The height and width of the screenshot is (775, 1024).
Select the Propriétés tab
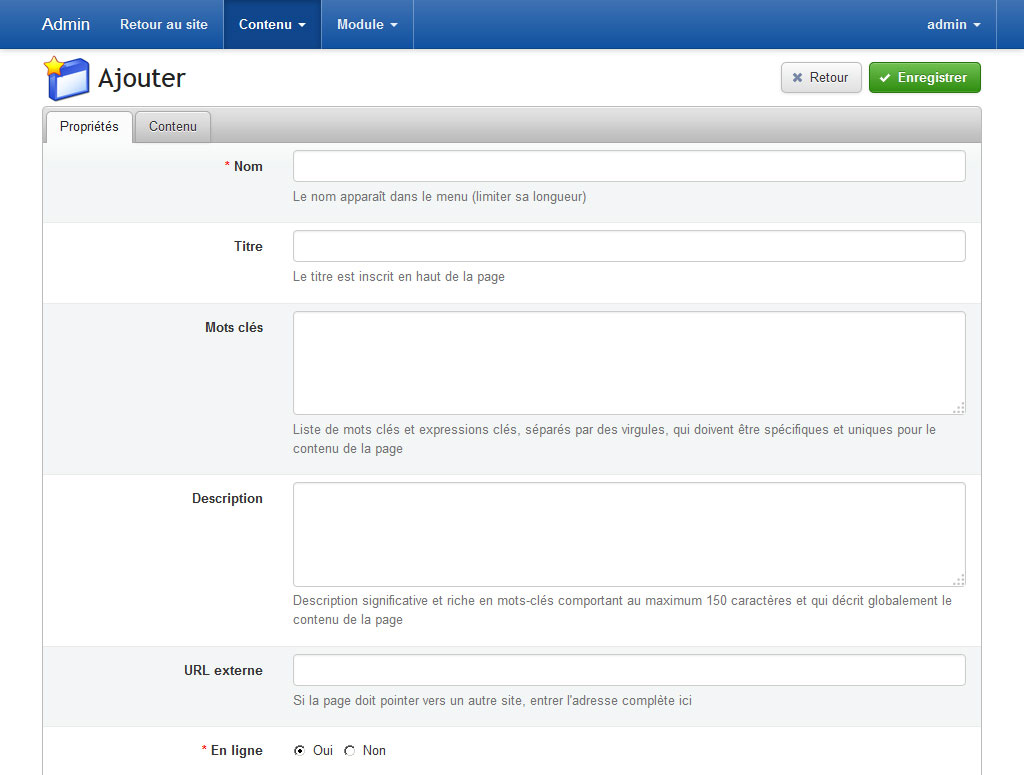pos(89,127)
